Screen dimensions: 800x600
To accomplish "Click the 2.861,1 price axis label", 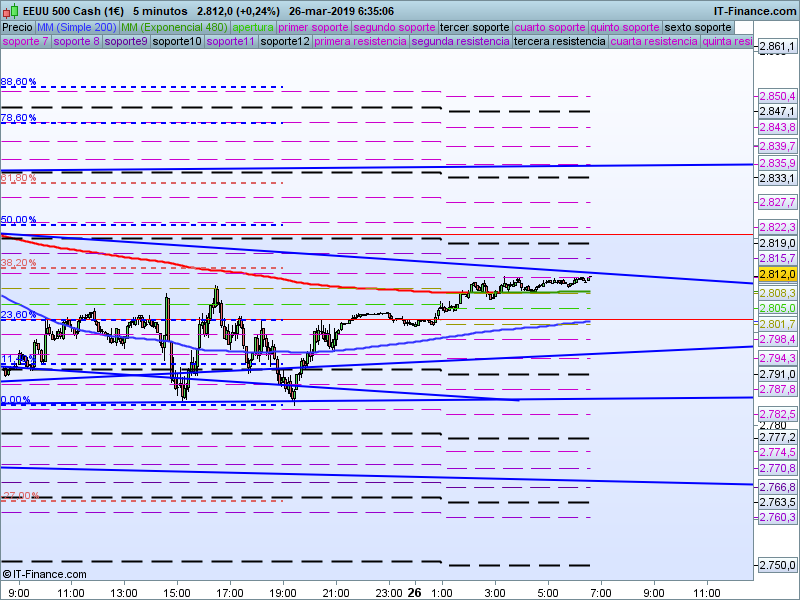I will pos(777,47).
